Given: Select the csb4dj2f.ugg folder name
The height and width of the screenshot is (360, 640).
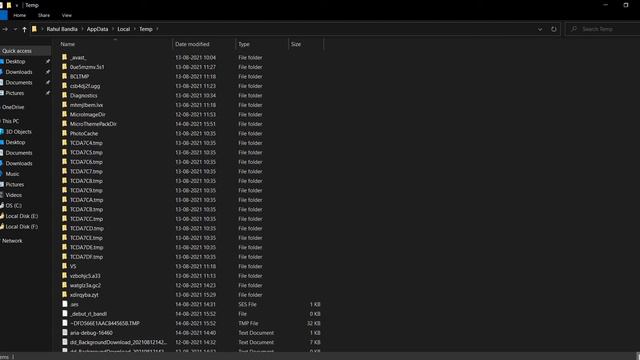Looking at the screenshot, I should [85, 86].
